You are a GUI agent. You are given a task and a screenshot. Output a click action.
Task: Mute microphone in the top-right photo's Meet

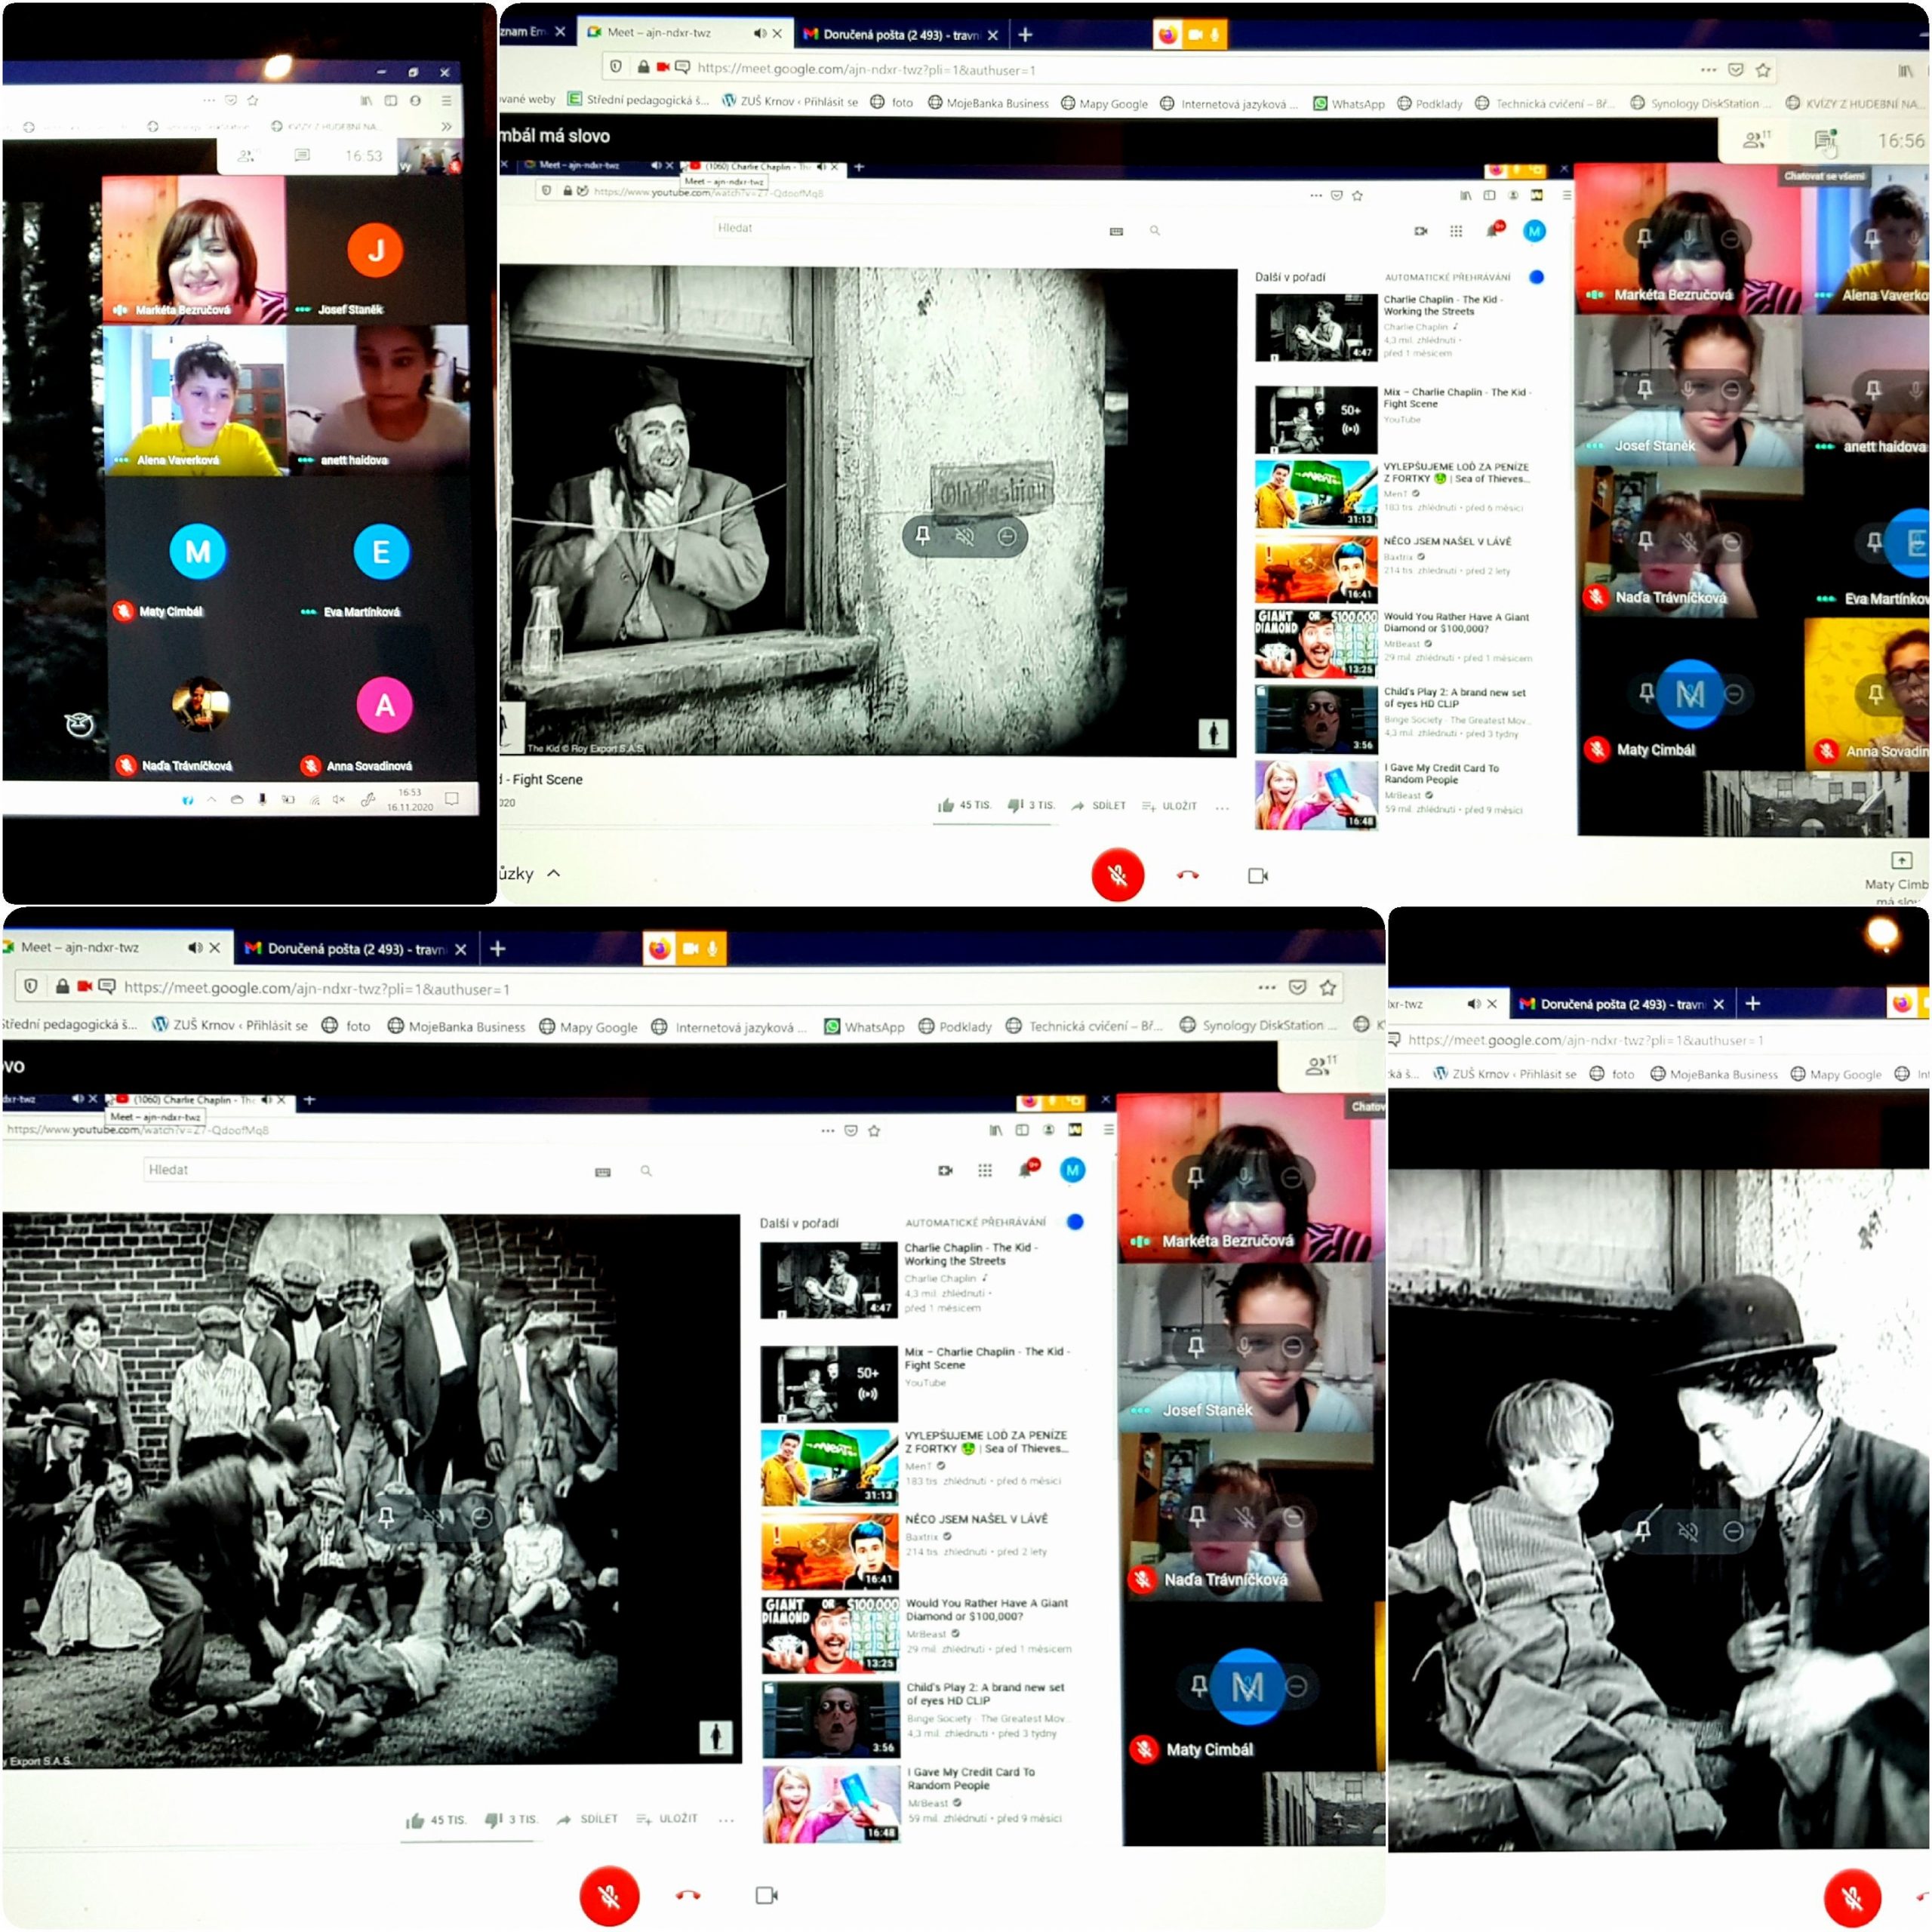click(x=1117, y=875)
